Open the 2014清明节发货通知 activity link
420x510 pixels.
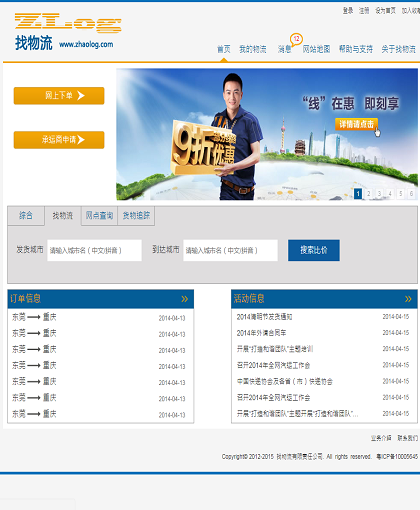[x=264, y=317]
